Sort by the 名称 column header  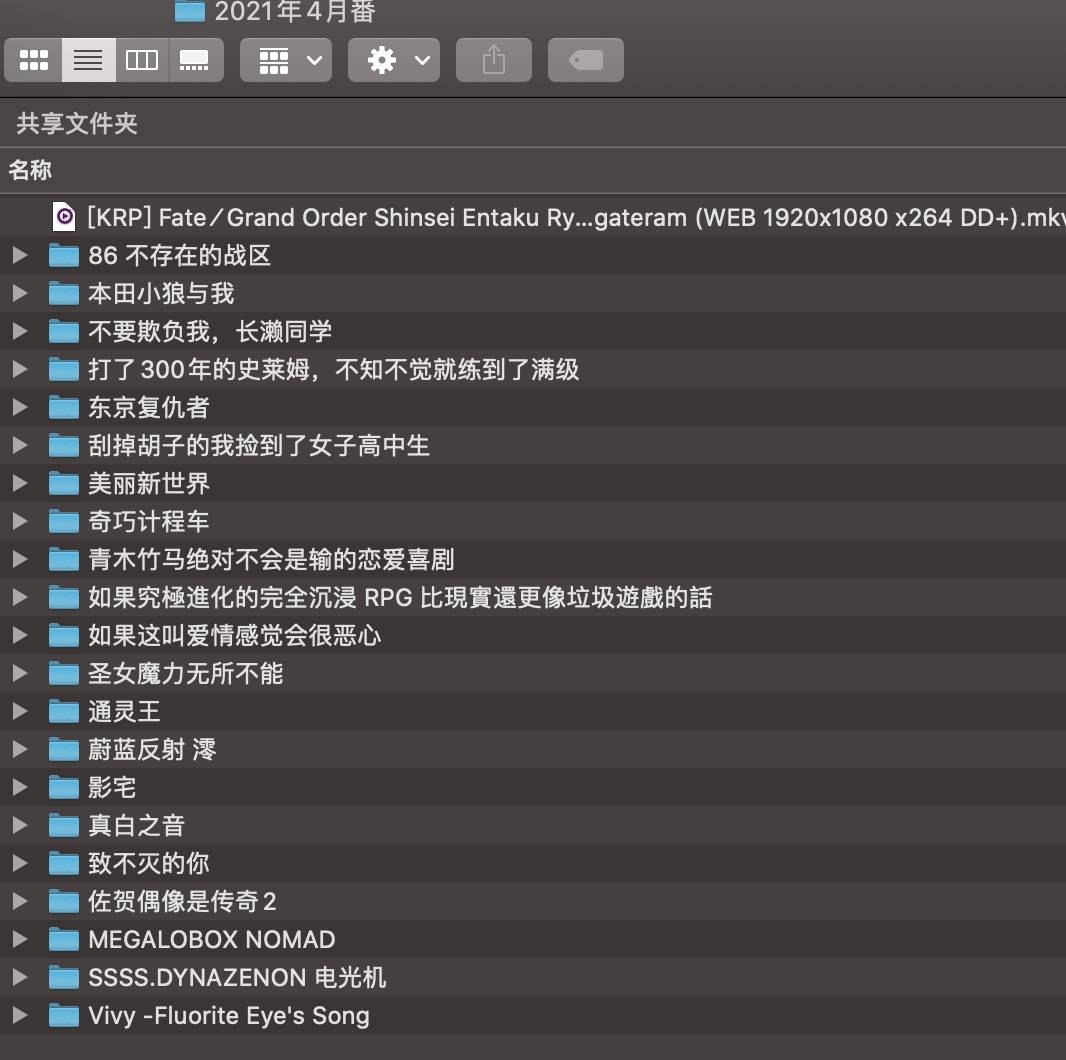[30, 170]
